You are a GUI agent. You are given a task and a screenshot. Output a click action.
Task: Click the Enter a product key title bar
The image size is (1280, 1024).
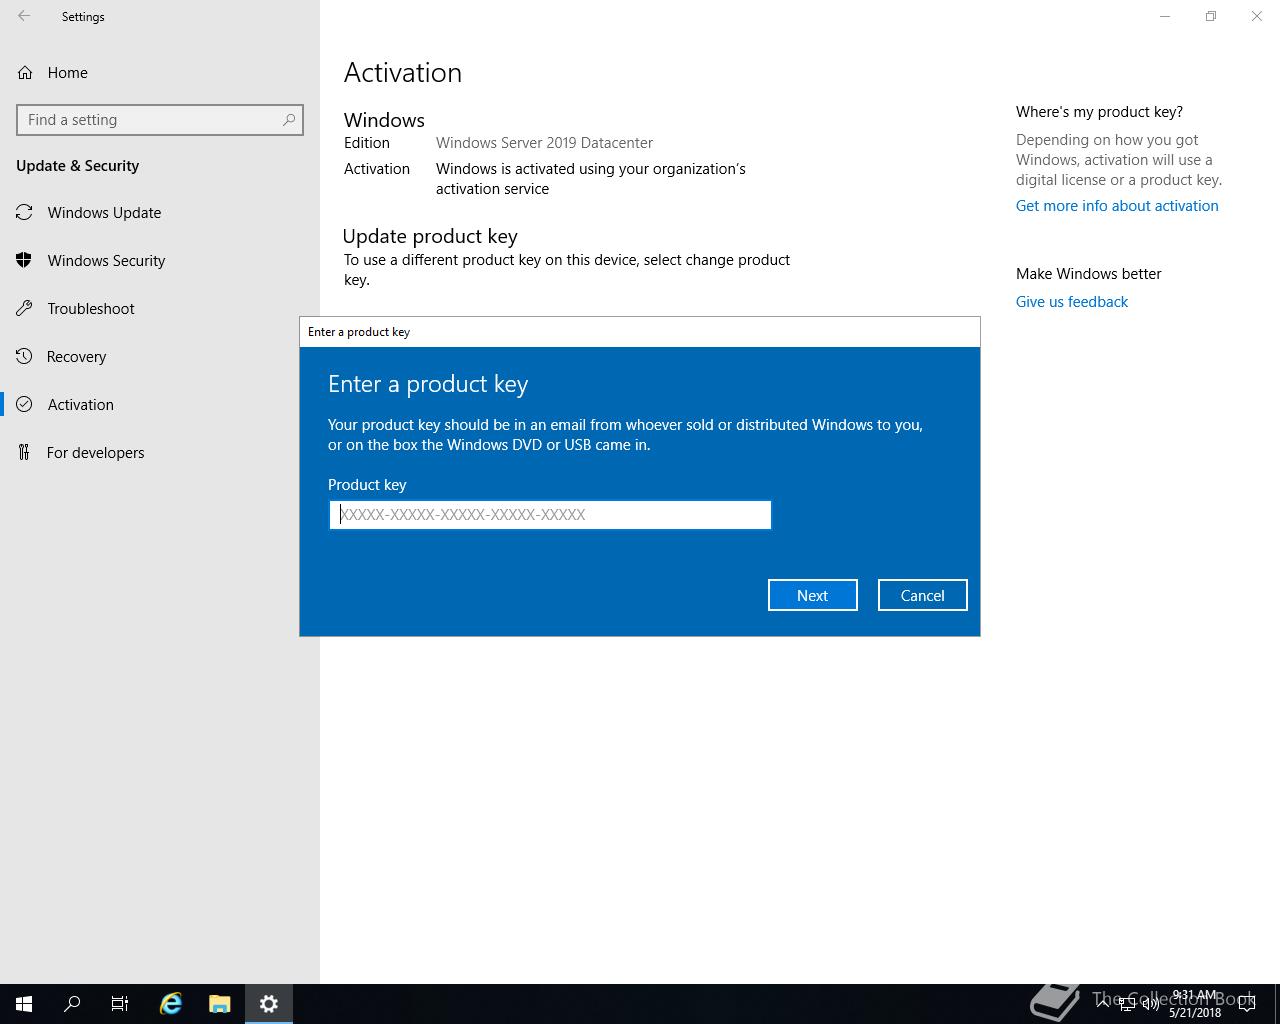(x=640, y=332)
